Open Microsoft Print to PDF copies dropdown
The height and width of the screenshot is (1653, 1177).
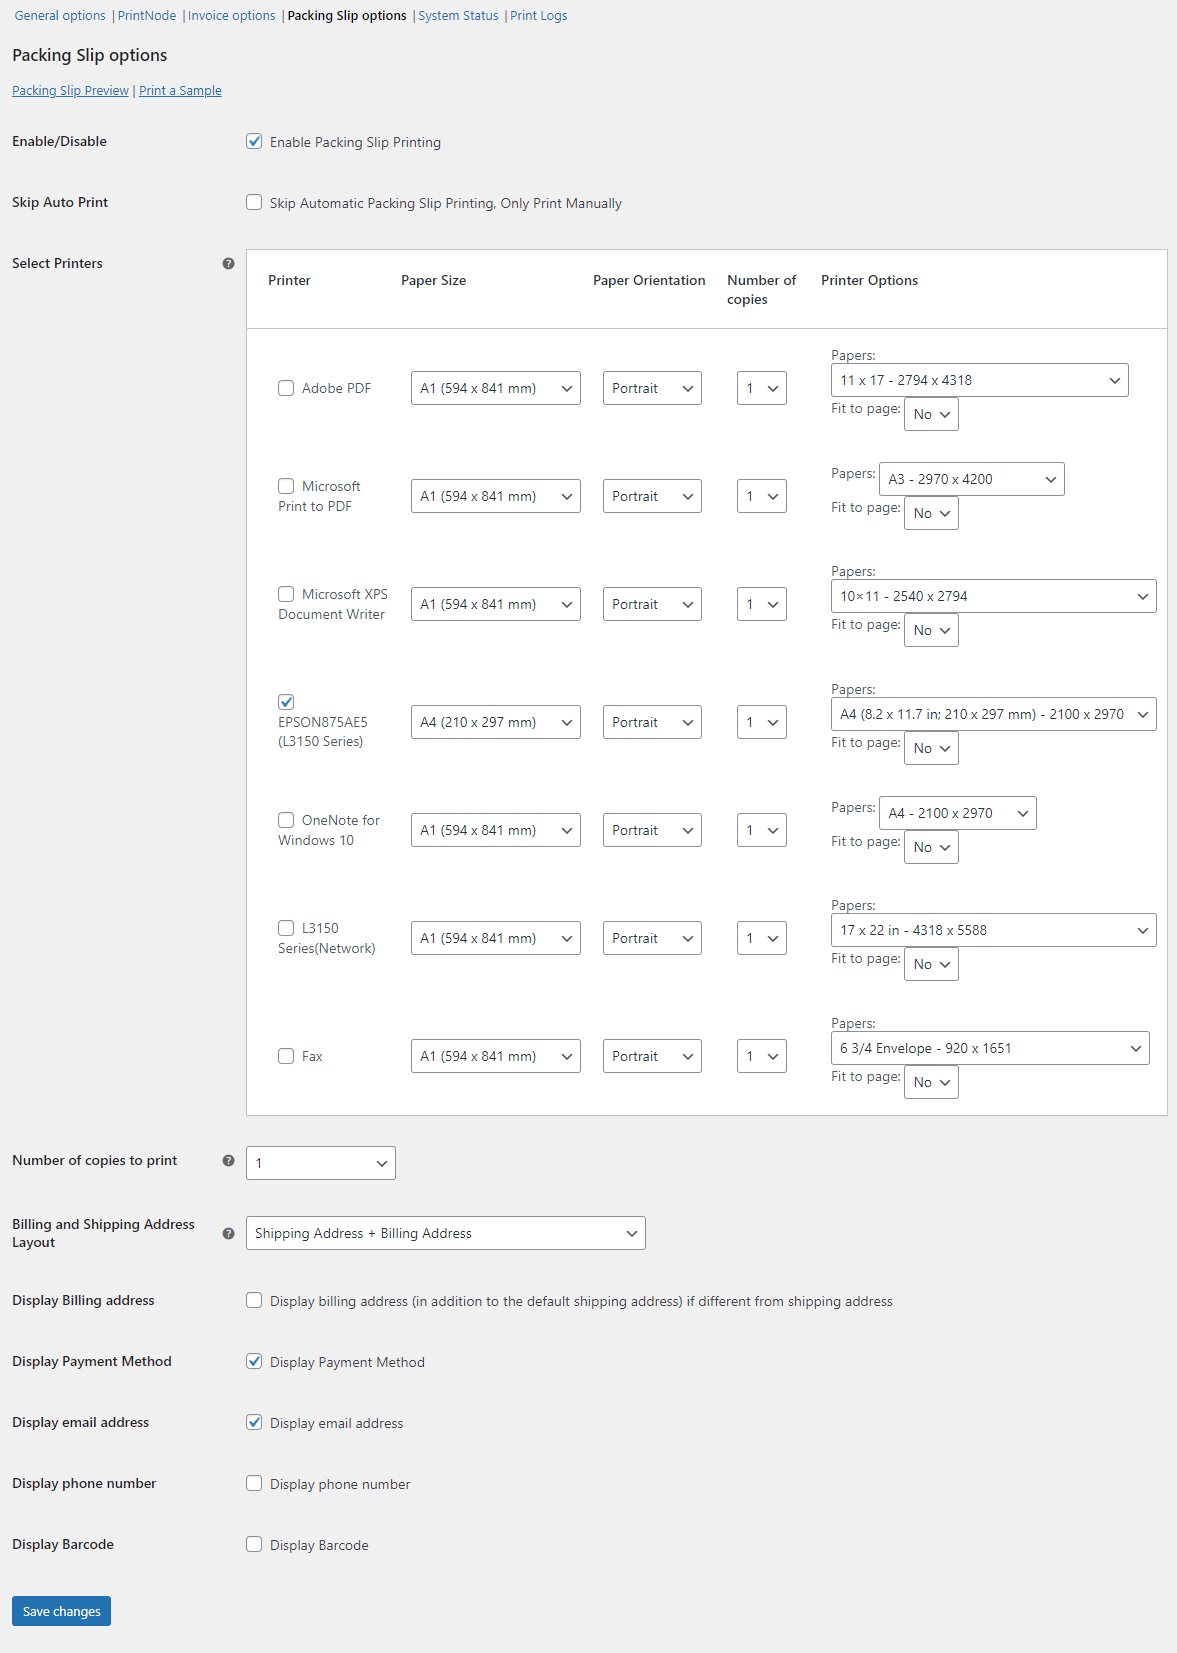click(x=762, y=496)
